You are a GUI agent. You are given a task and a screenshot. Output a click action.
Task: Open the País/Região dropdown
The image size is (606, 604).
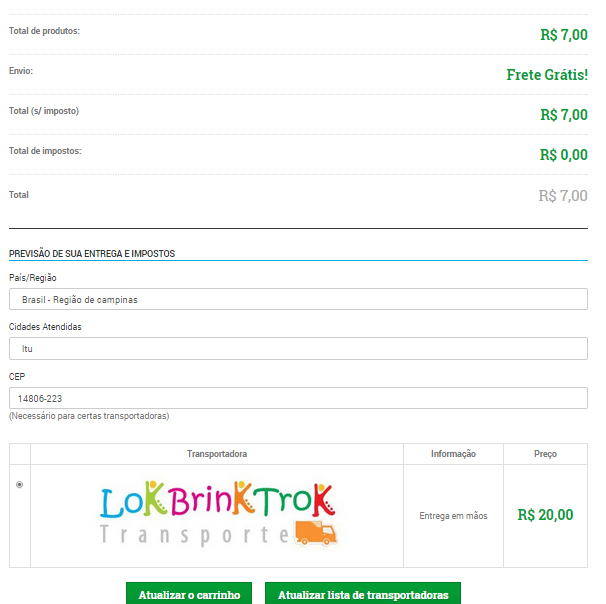298,299
